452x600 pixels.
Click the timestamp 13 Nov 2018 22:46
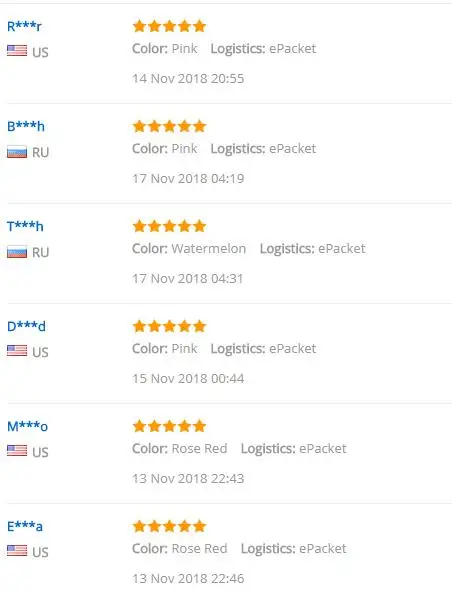pyautogui.click(x=188, y=579)
